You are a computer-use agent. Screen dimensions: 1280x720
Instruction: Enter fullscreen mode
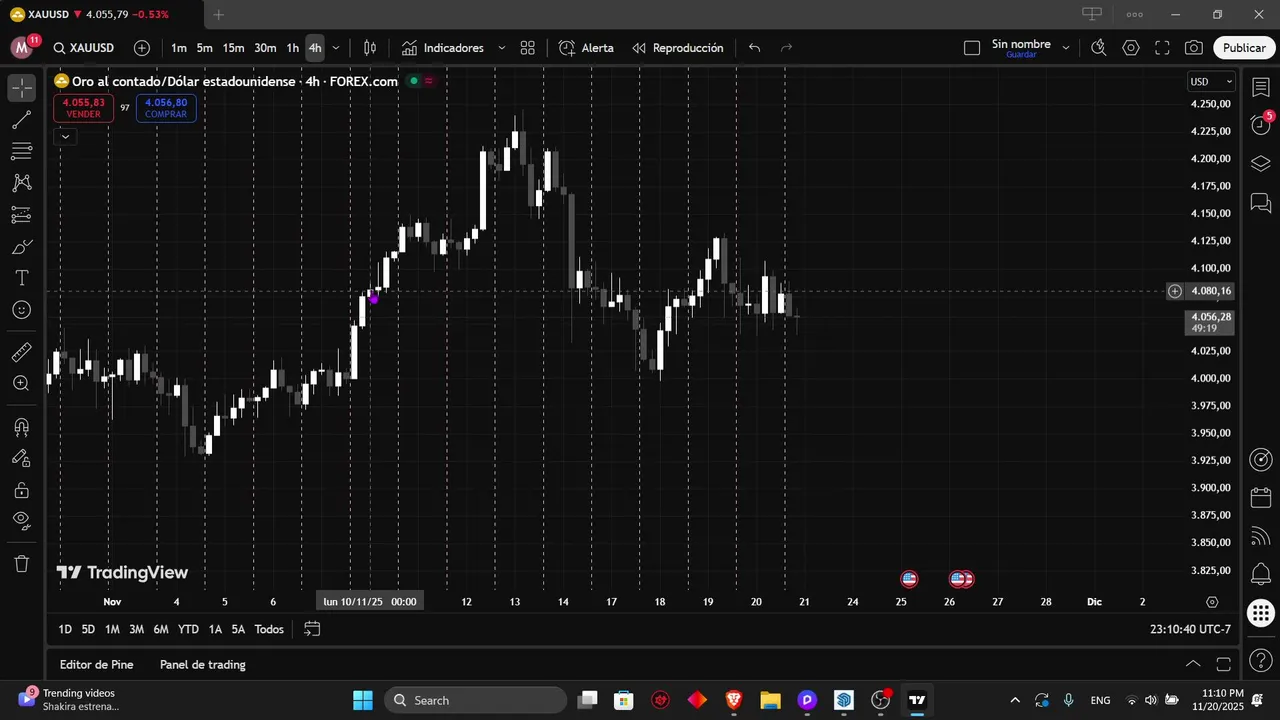1162,48
